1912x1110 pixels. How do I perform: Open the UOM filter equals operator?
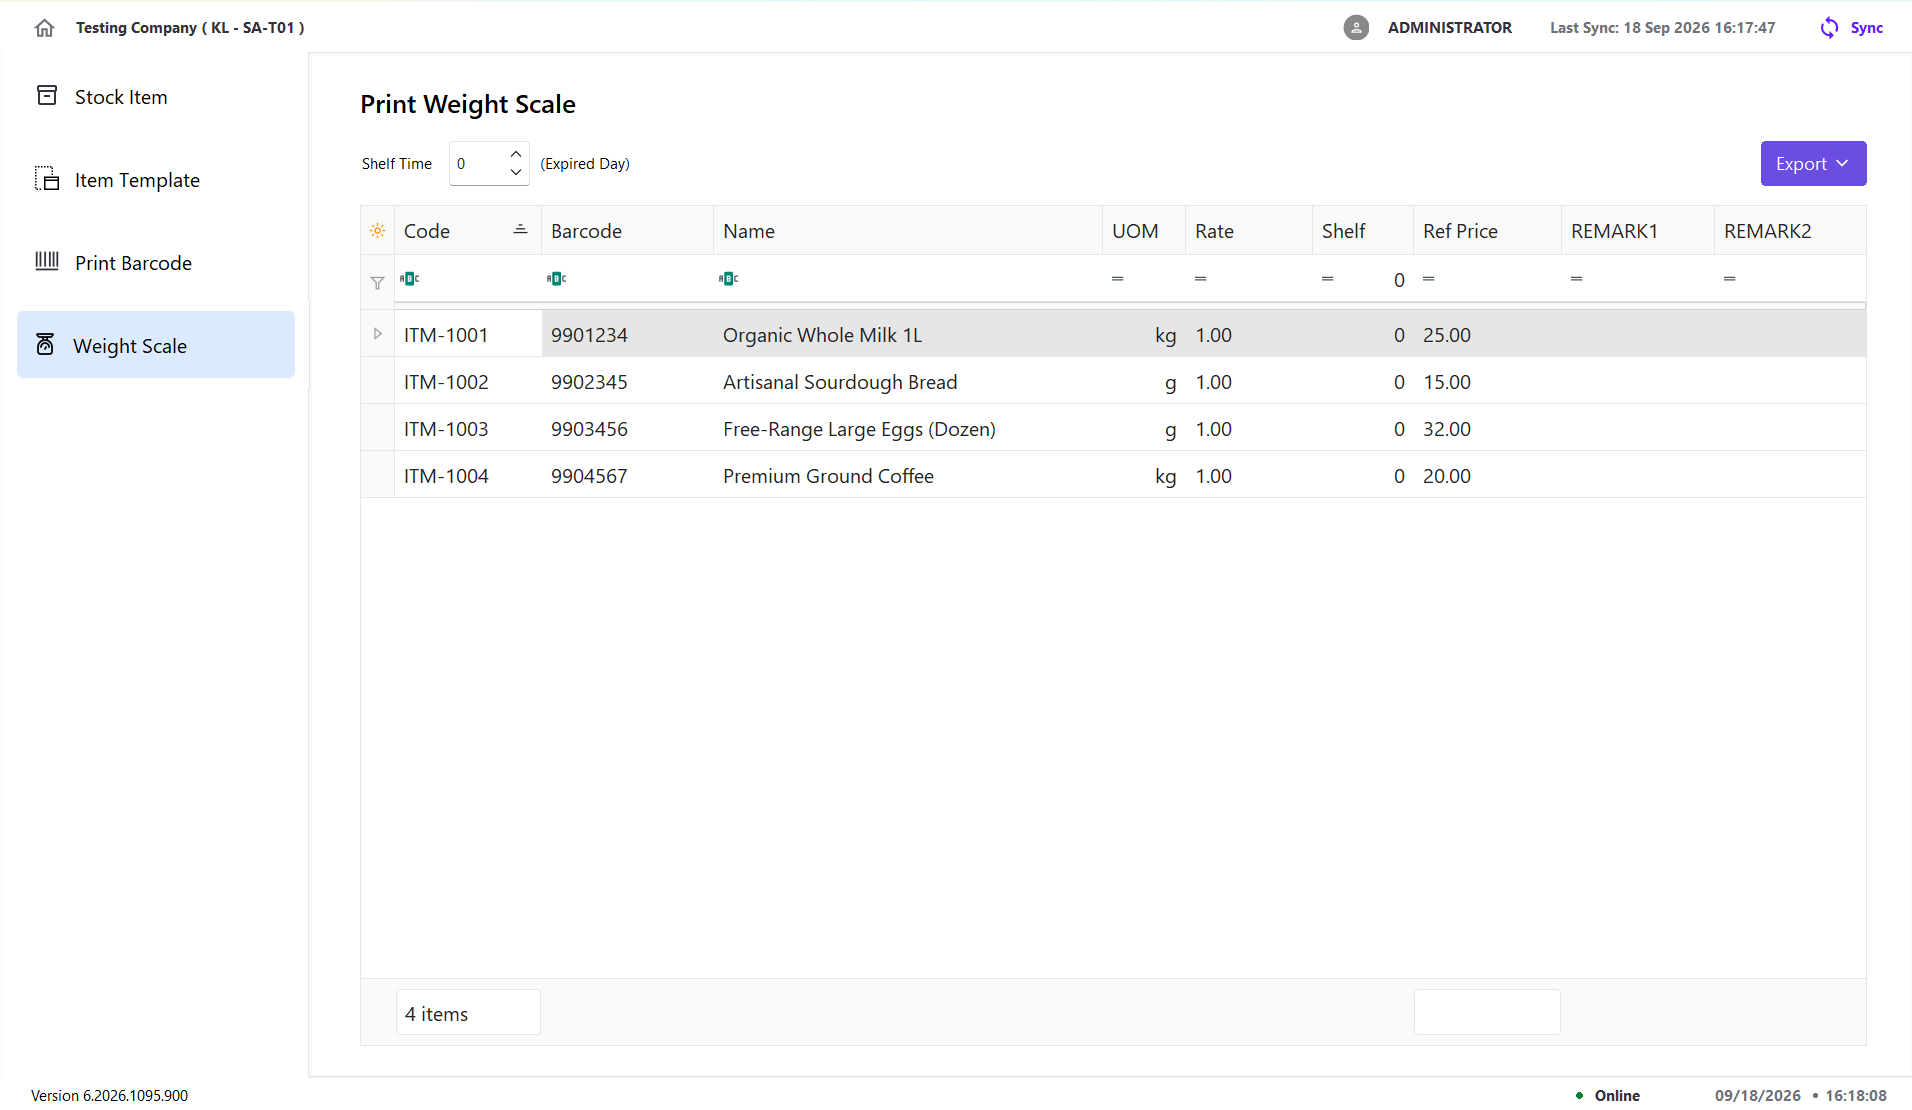[1118, 279]
